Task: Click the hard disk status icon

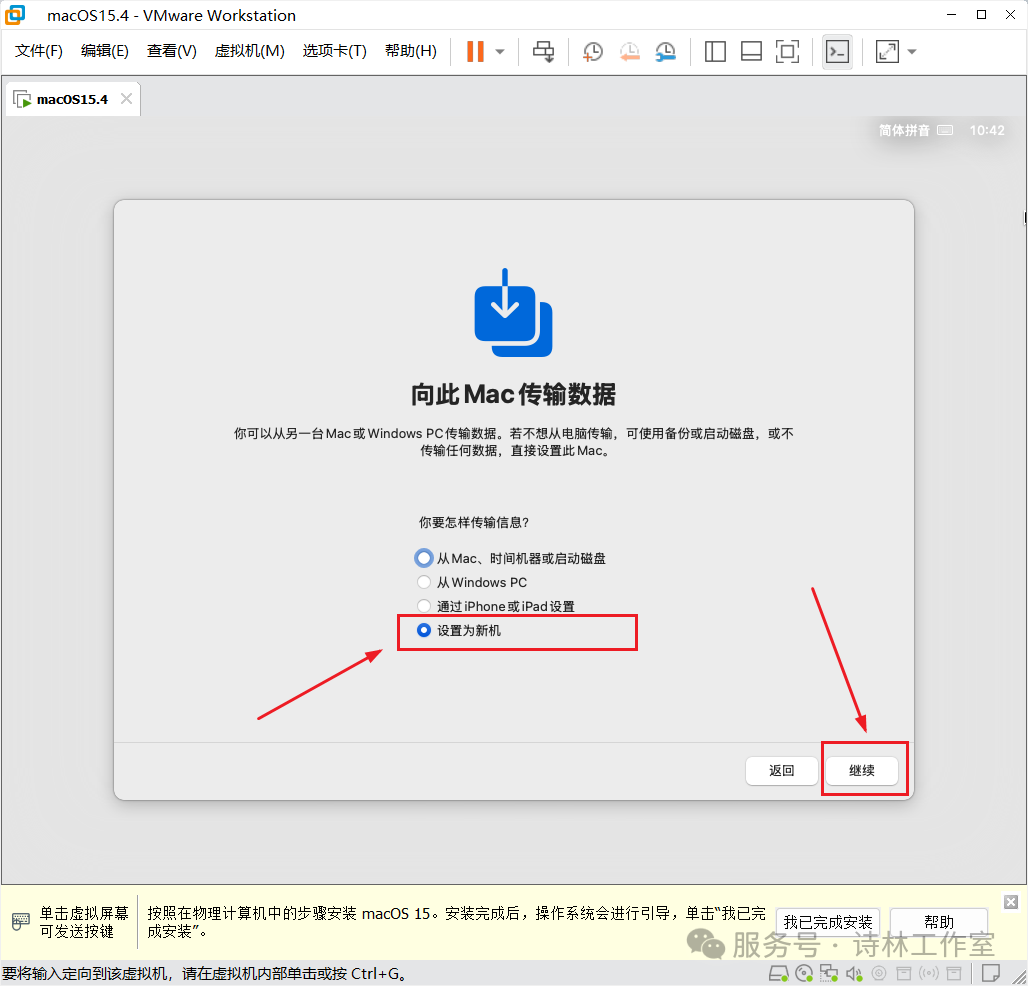Action: tap(779, 974)
